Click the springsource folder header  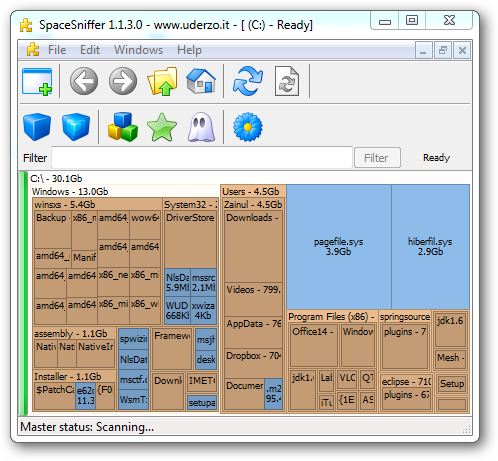405,317
